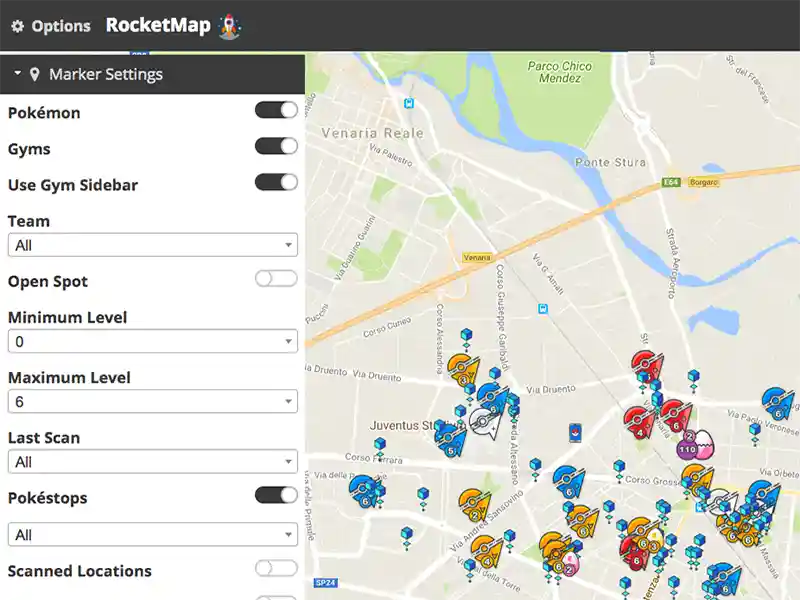Click transit station icon near Via G. Amalfi
Screen dimensions: 800x600
click(x=543, y=309)
